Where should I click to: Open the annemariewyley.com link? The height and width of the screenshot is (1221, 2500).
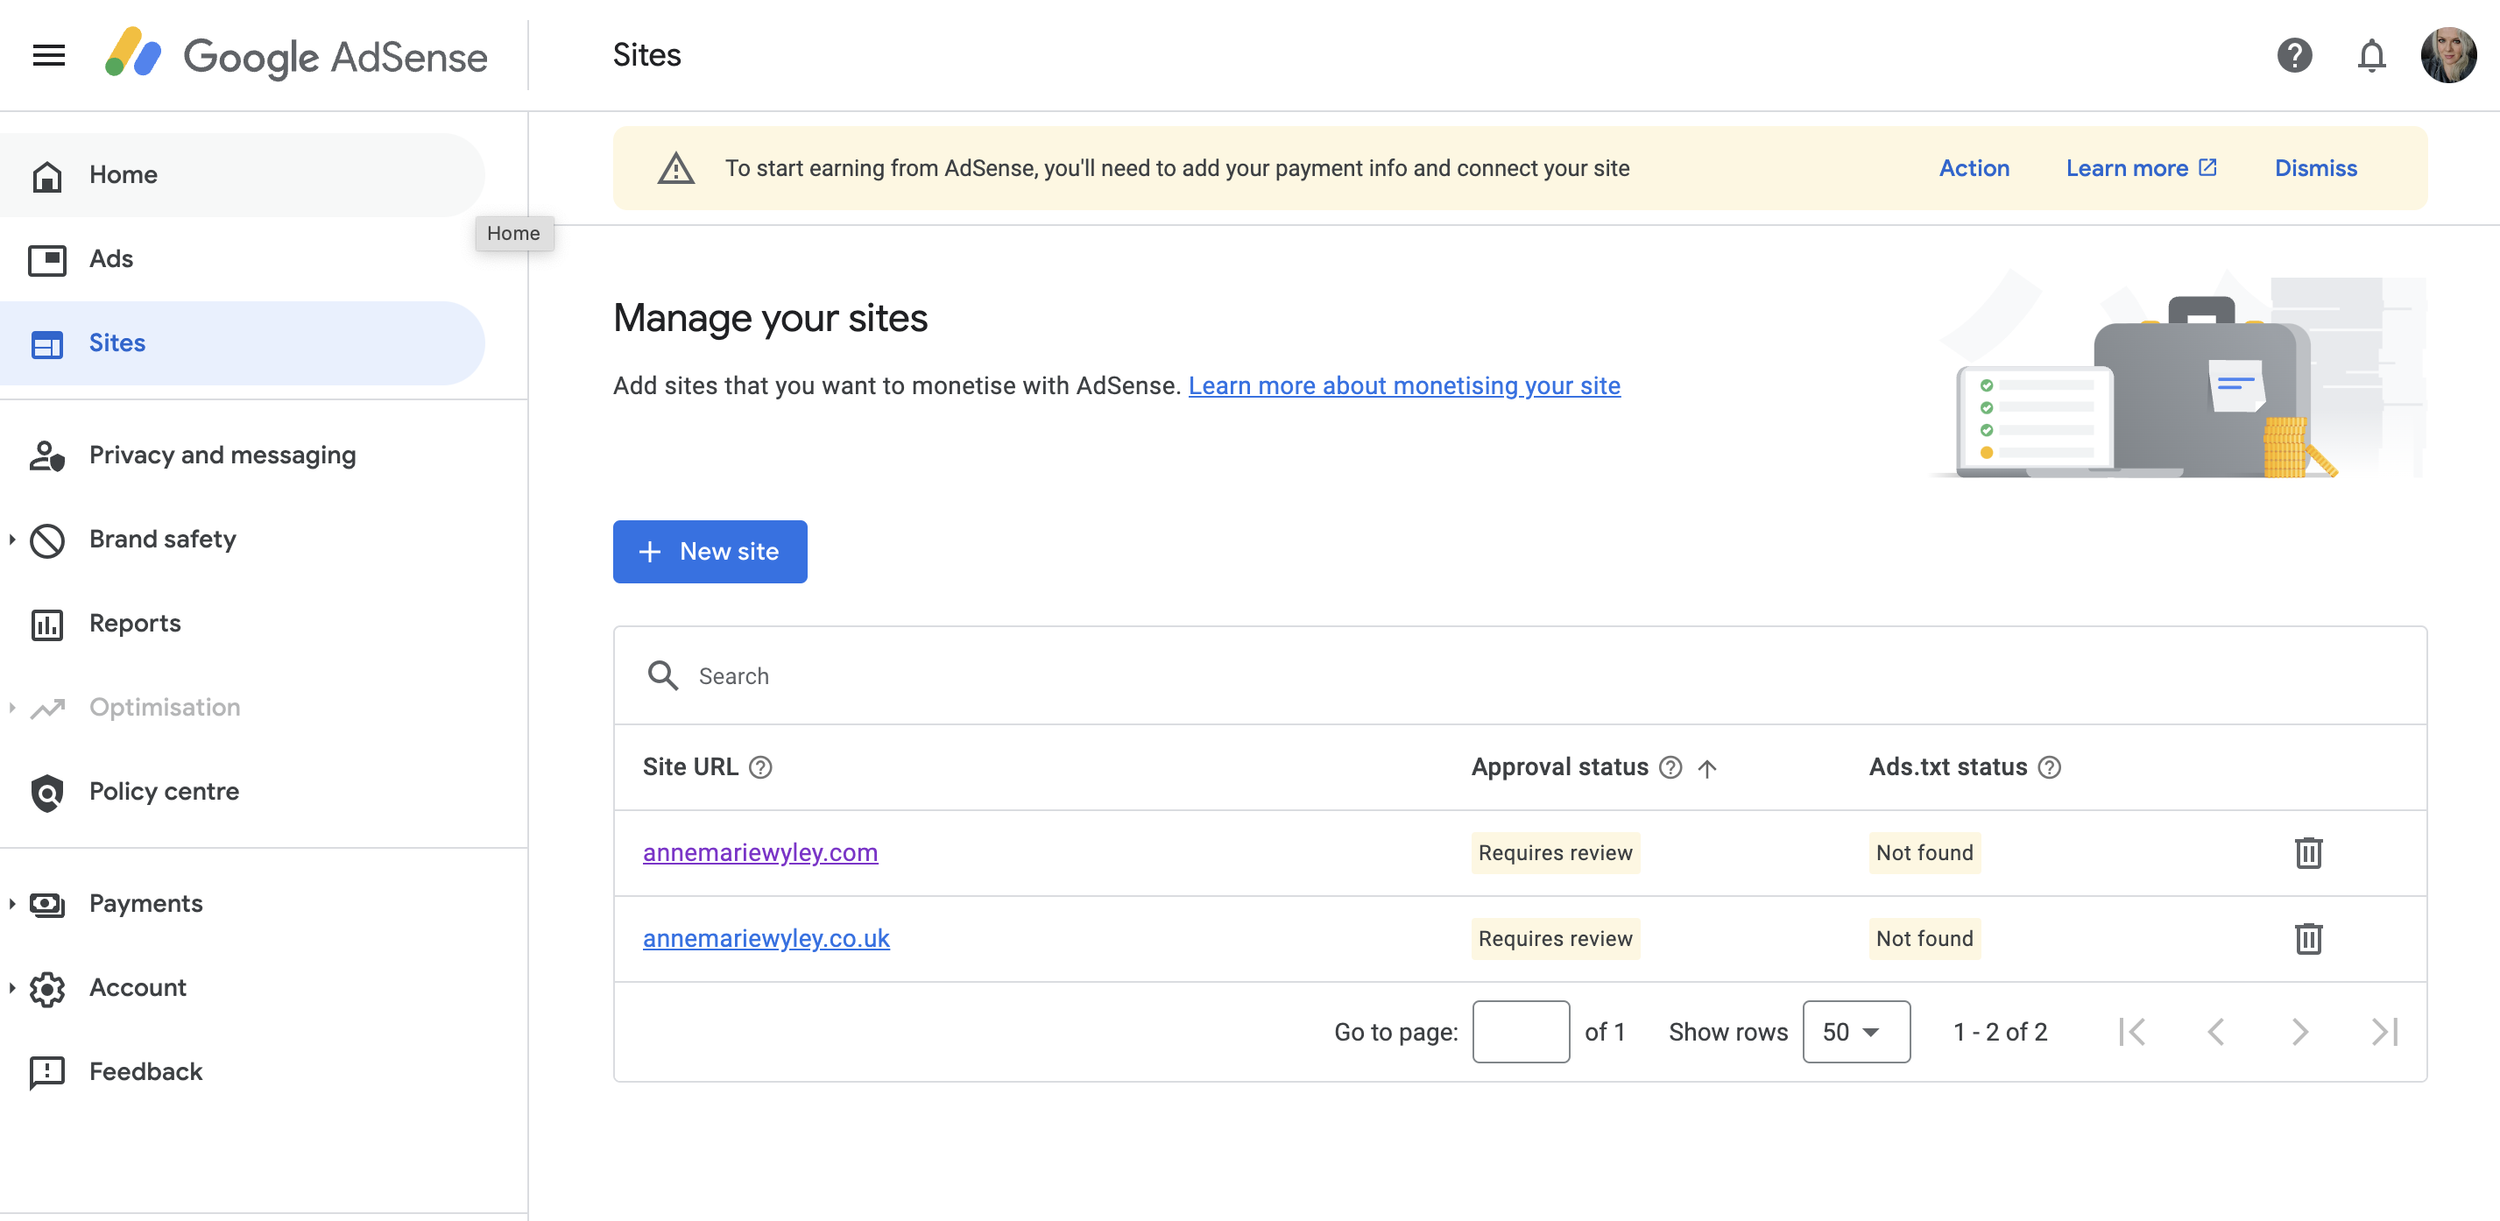click(x=760, y=853)
